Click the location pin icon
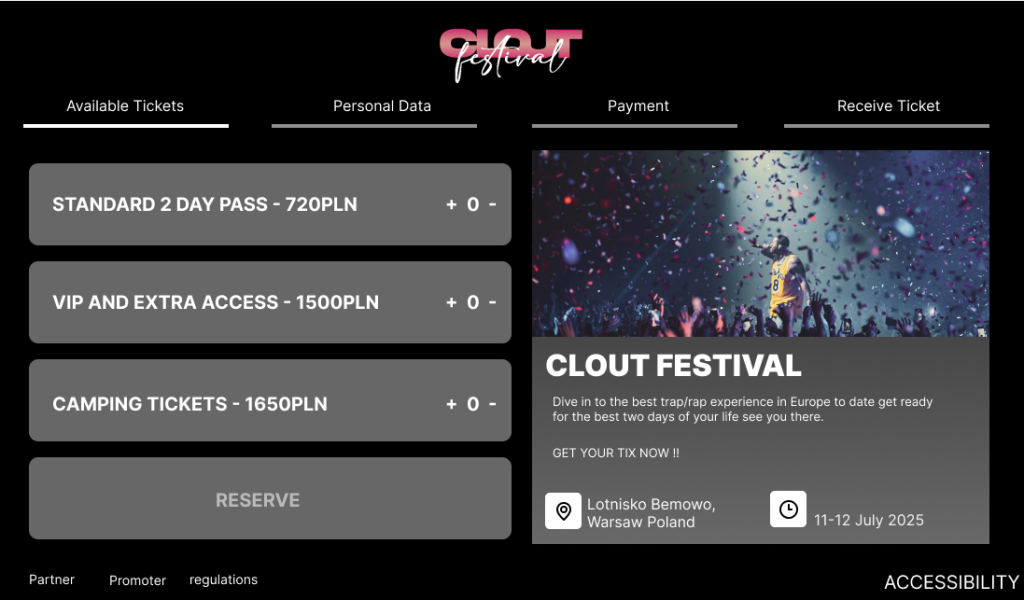The height and width of the screenshot is (600, 1024). [x=563, y=511]
